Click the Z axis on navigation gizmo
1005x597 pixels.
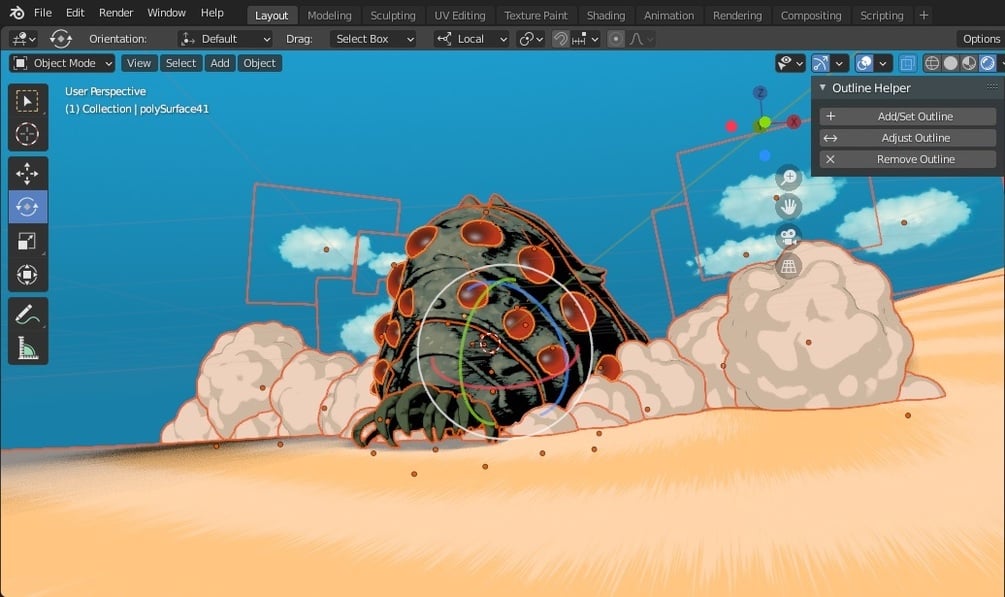(760, 92)
